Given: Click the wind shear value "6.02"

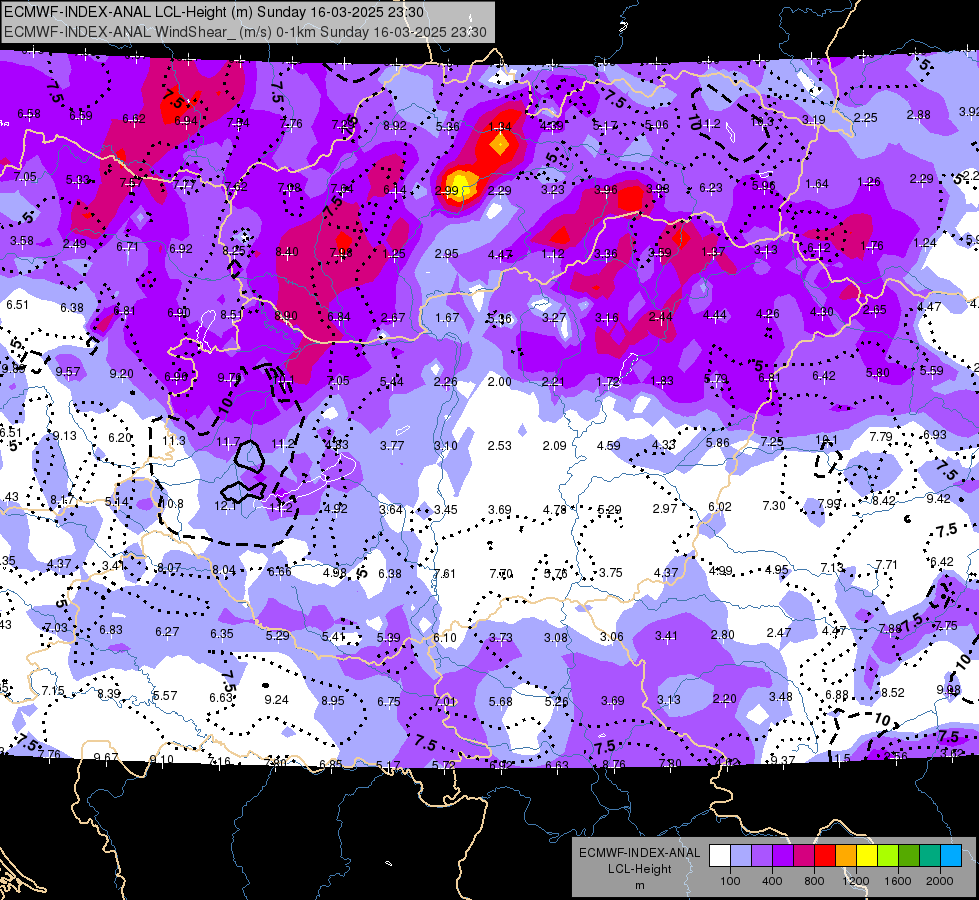Looking at the screenshot, I should [720, 507].
